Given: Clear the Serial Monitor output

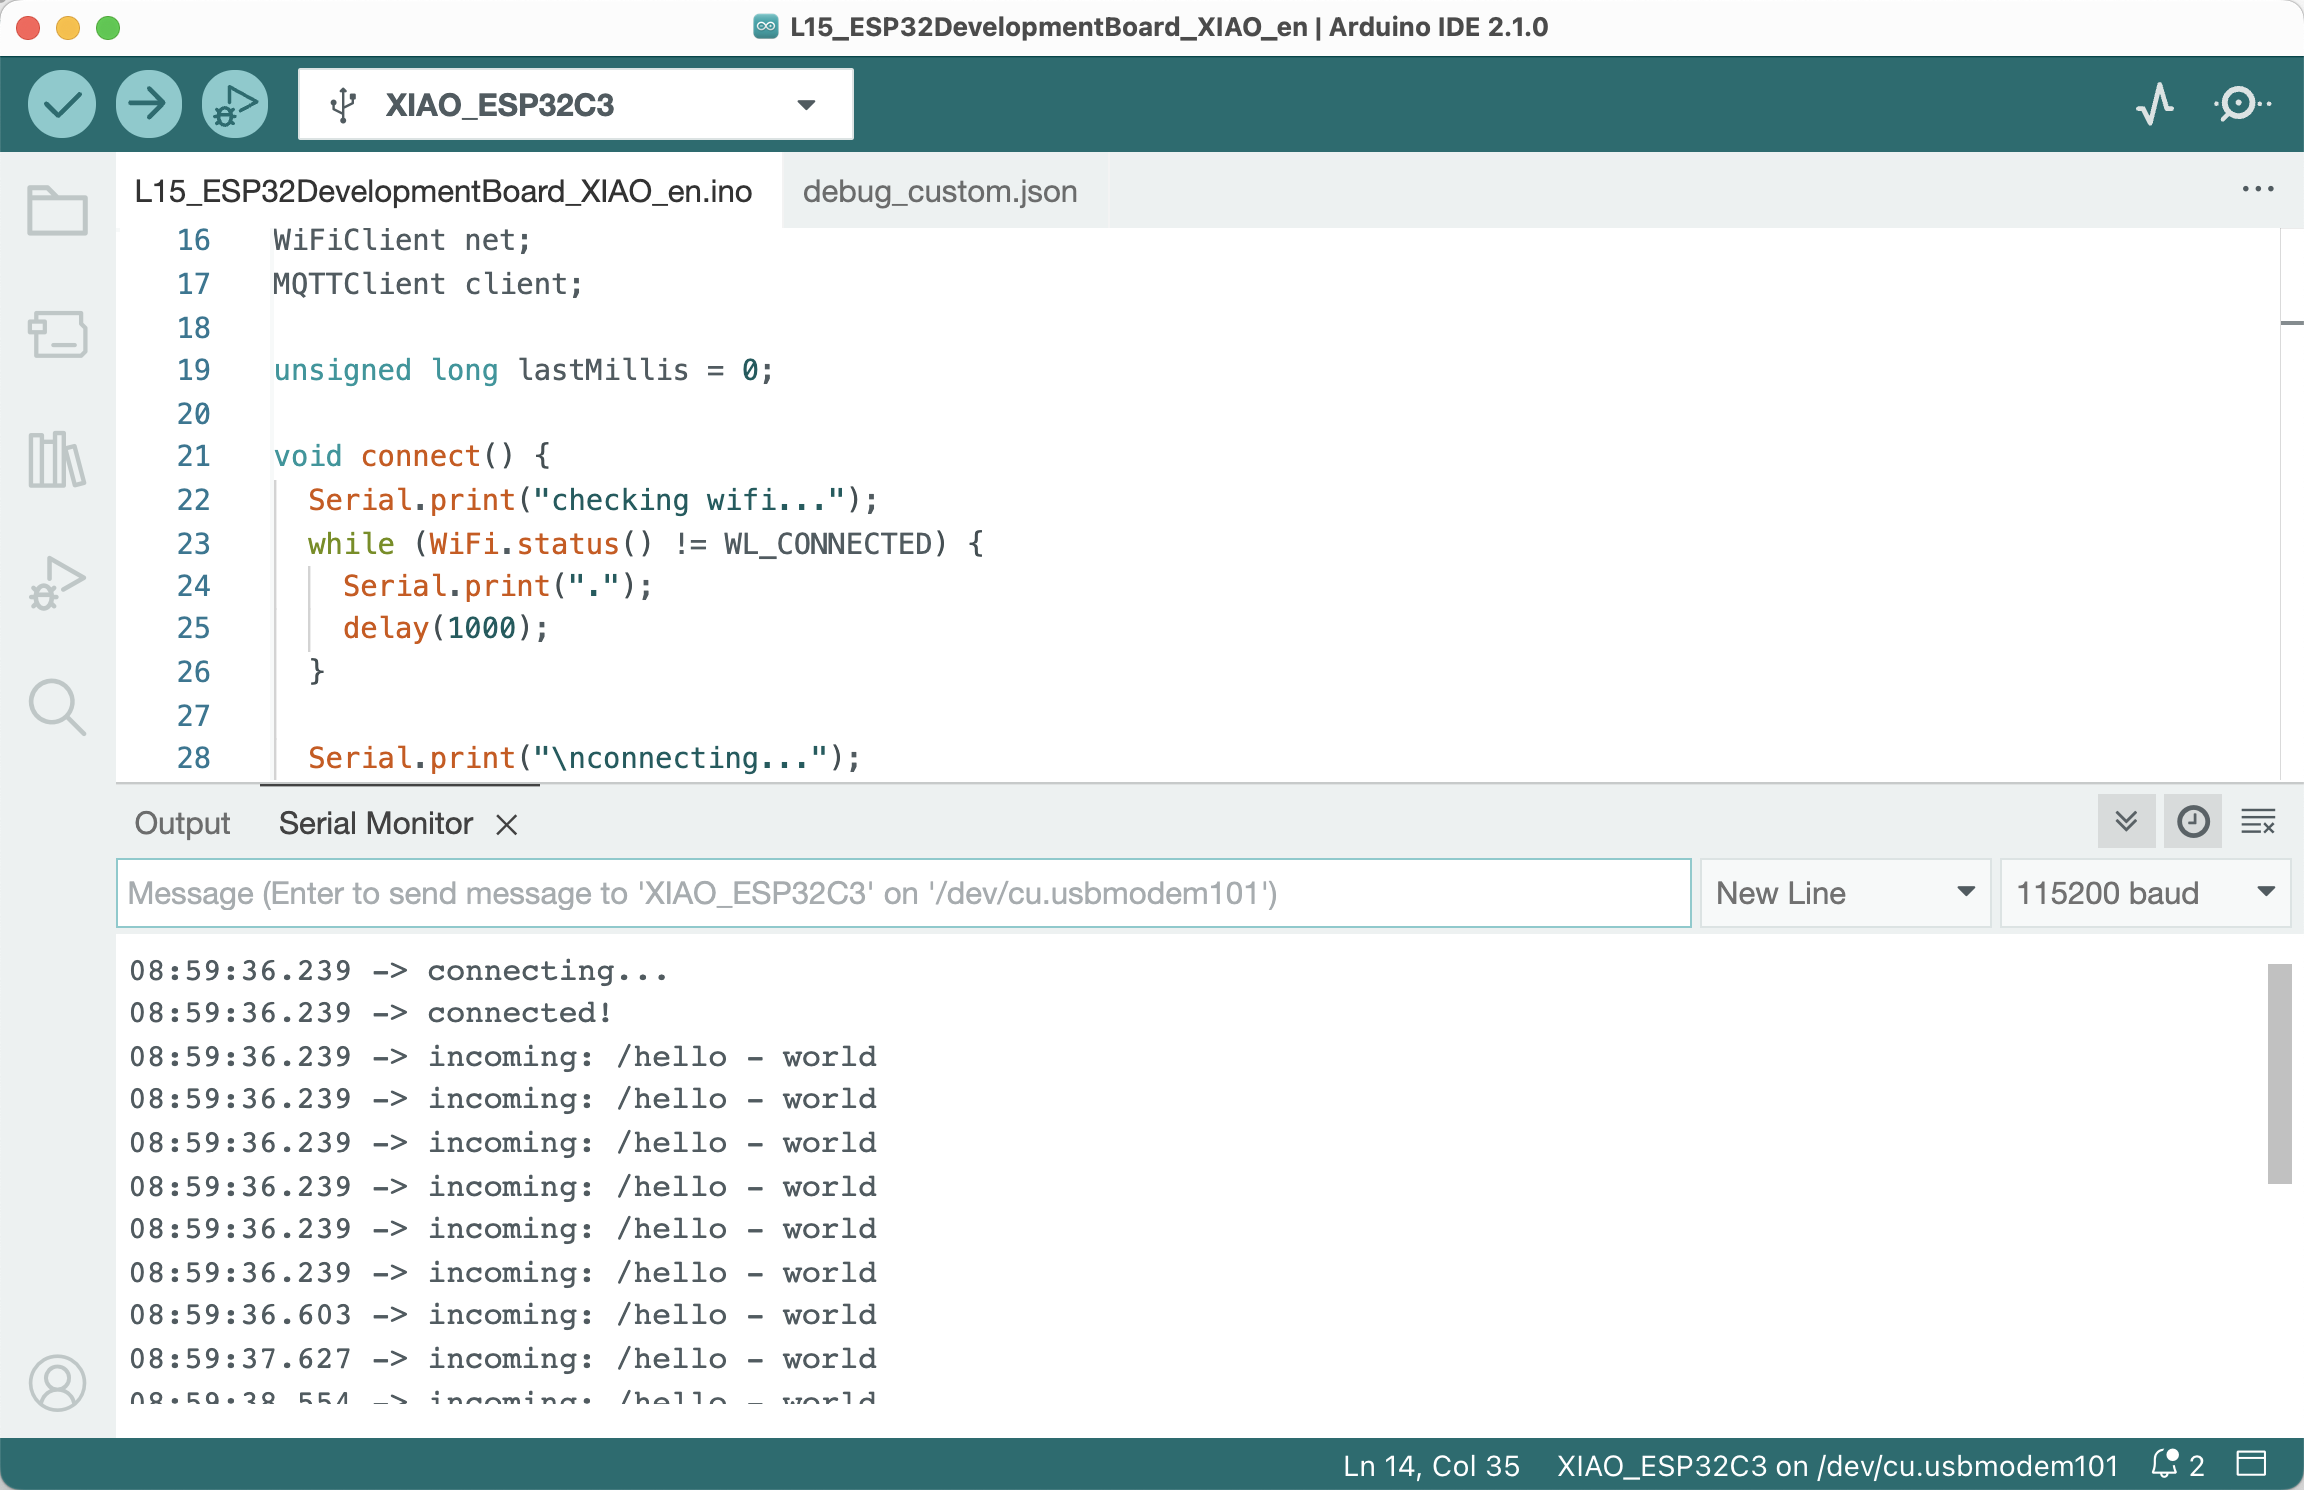Looking at the screenshot, I should (x=2259, y=822).
